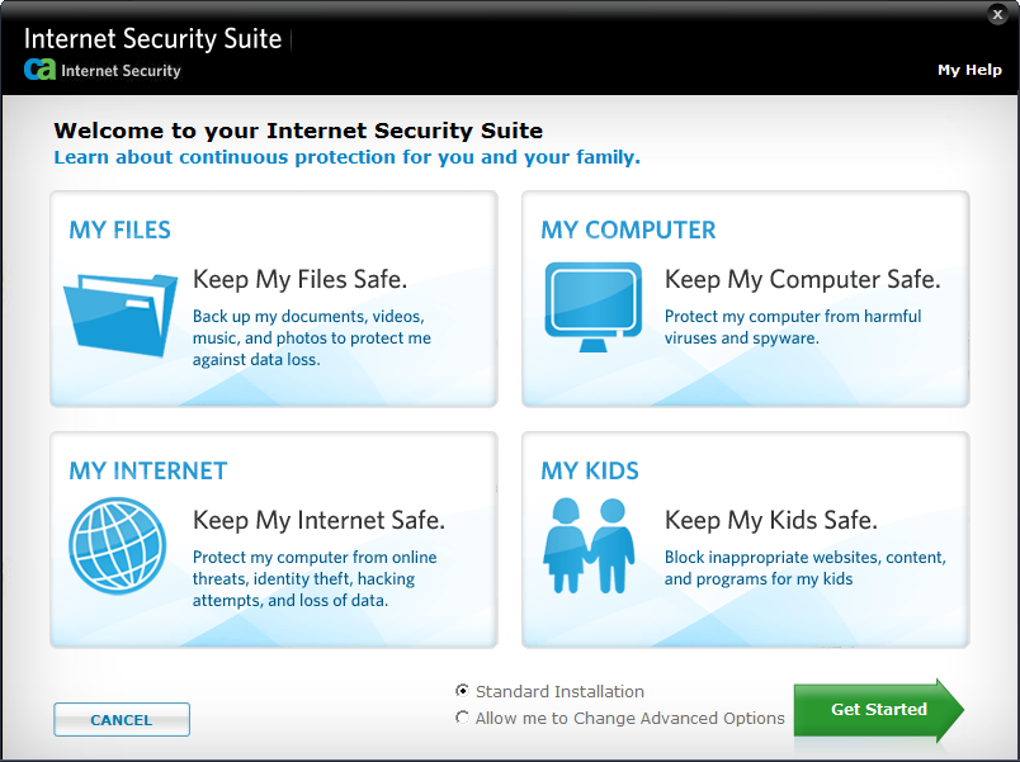This screenshot has width=1020, height=762.
Task: Select the Standard Installation radio button
Action: click(x=462, y=691)
